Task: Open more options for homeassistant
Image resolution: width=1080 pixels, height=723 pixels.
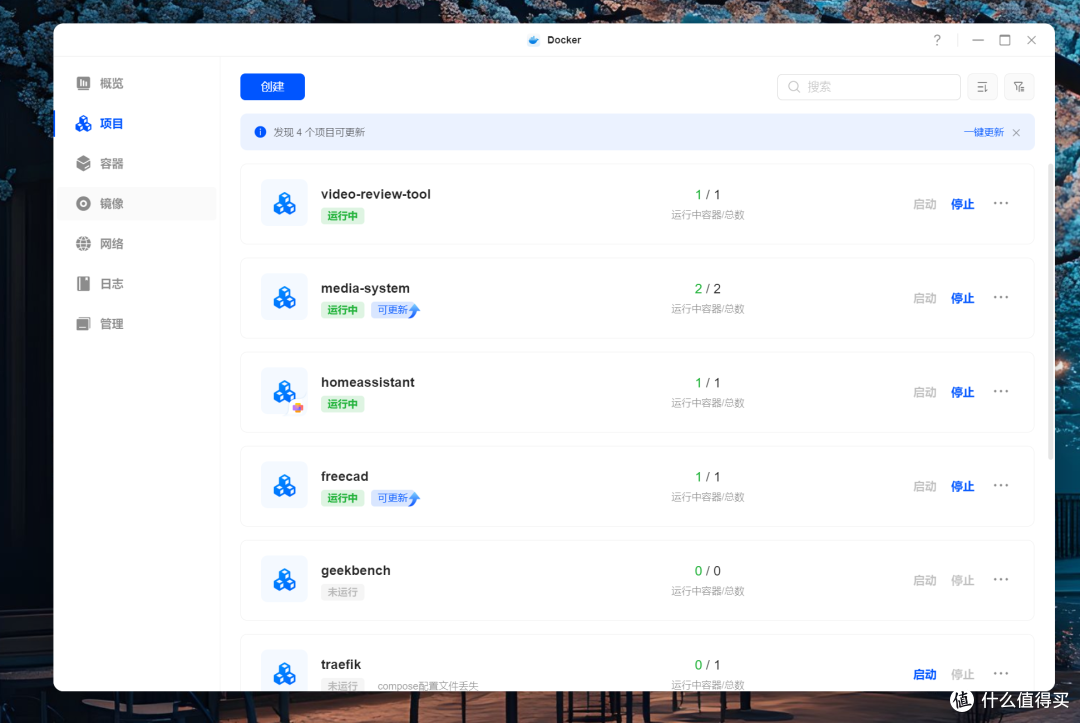Action: (1001, 391)
